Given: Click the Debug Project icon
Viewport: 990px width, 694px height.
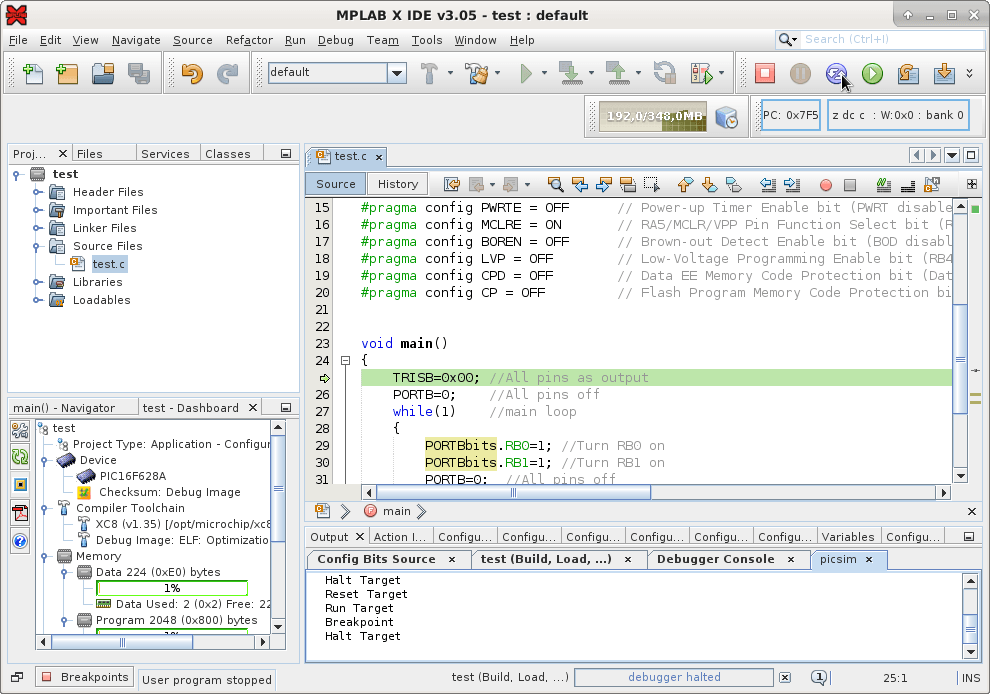Looking at the screenshot, I should point(701,73).
